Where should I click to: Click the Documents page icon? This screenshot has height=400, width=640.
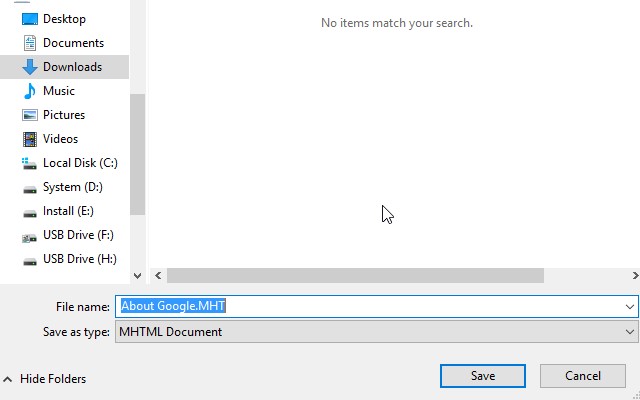pyautogui.click(x=30, y=43)
